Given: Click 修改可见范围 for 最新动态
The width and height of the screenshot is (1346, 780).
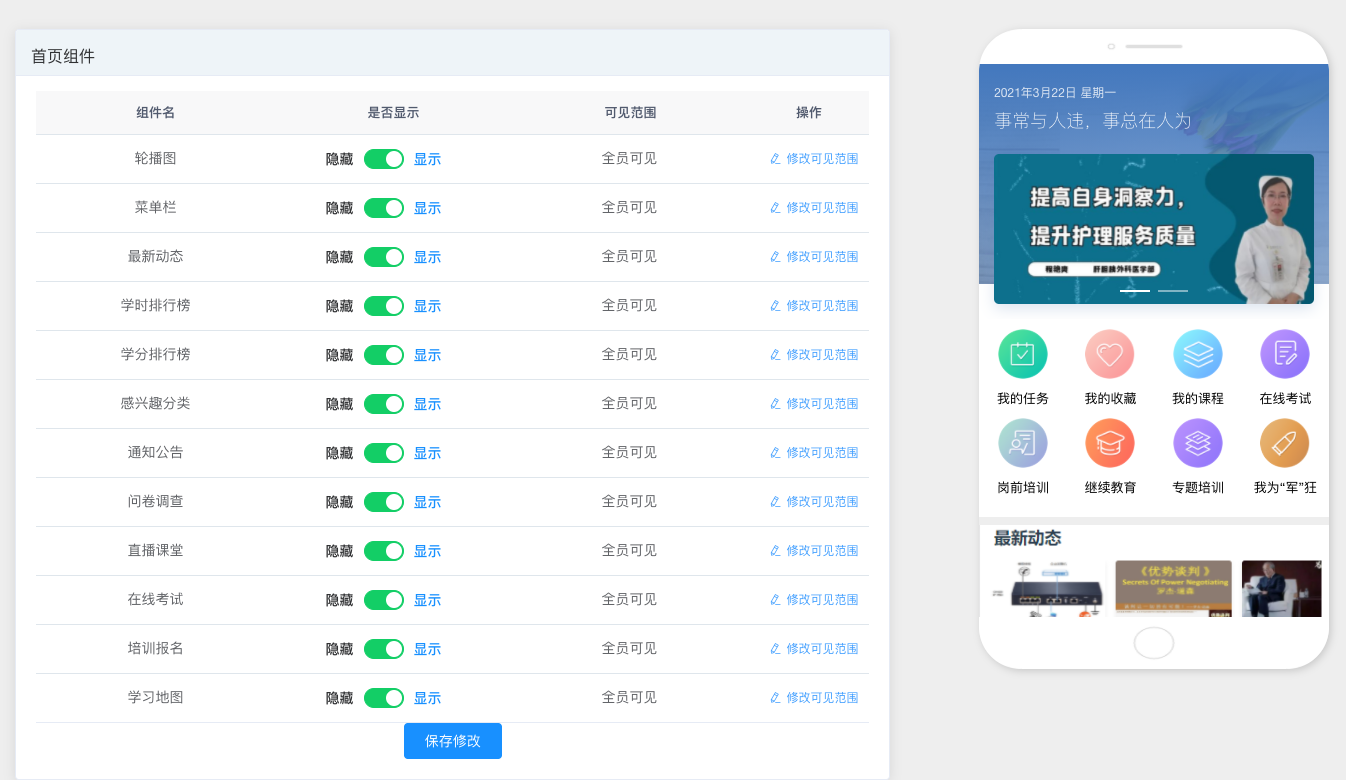Looking at the screenshot, I should [x=814, y=257].
